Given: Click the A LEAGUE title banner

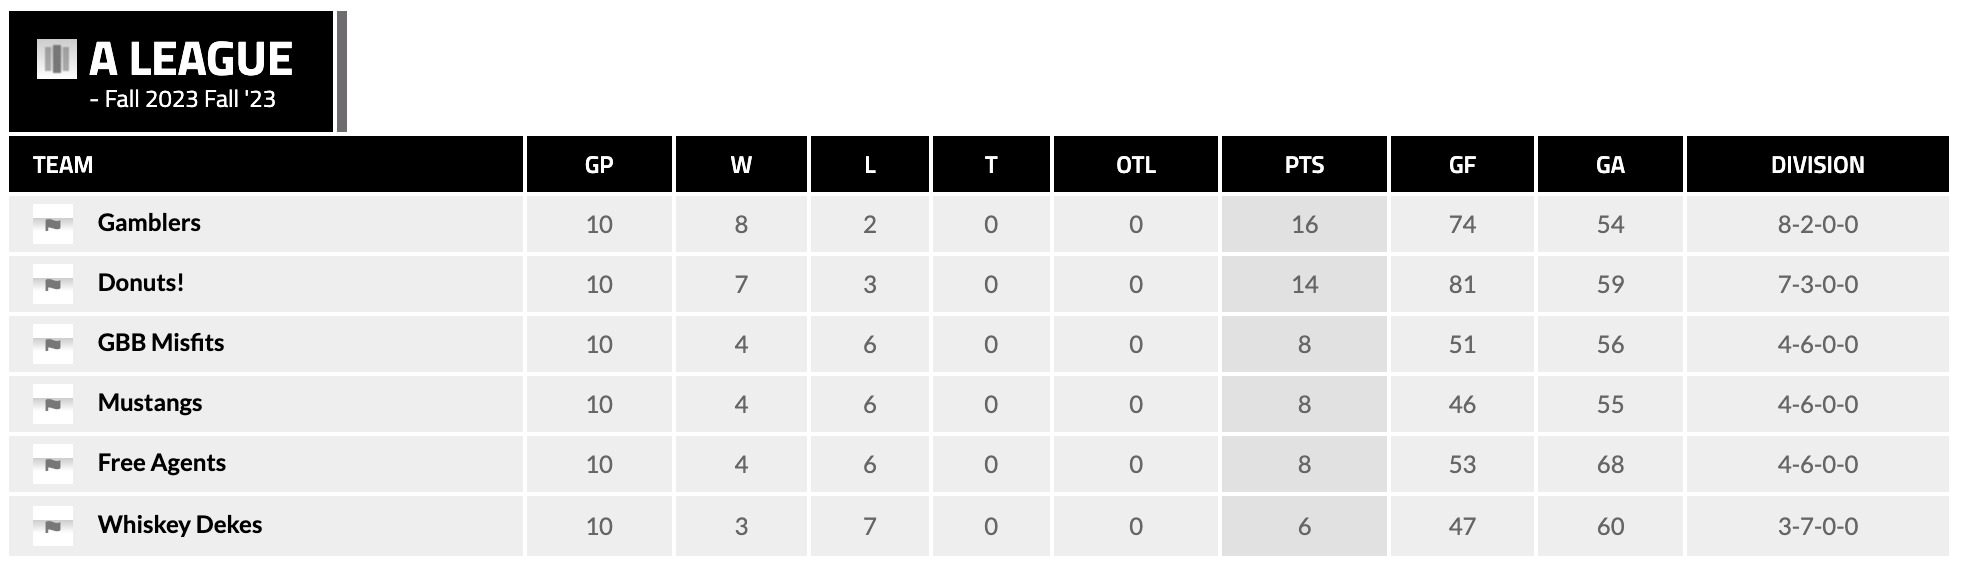Looking at the screenshot, I should coord(190,60).
